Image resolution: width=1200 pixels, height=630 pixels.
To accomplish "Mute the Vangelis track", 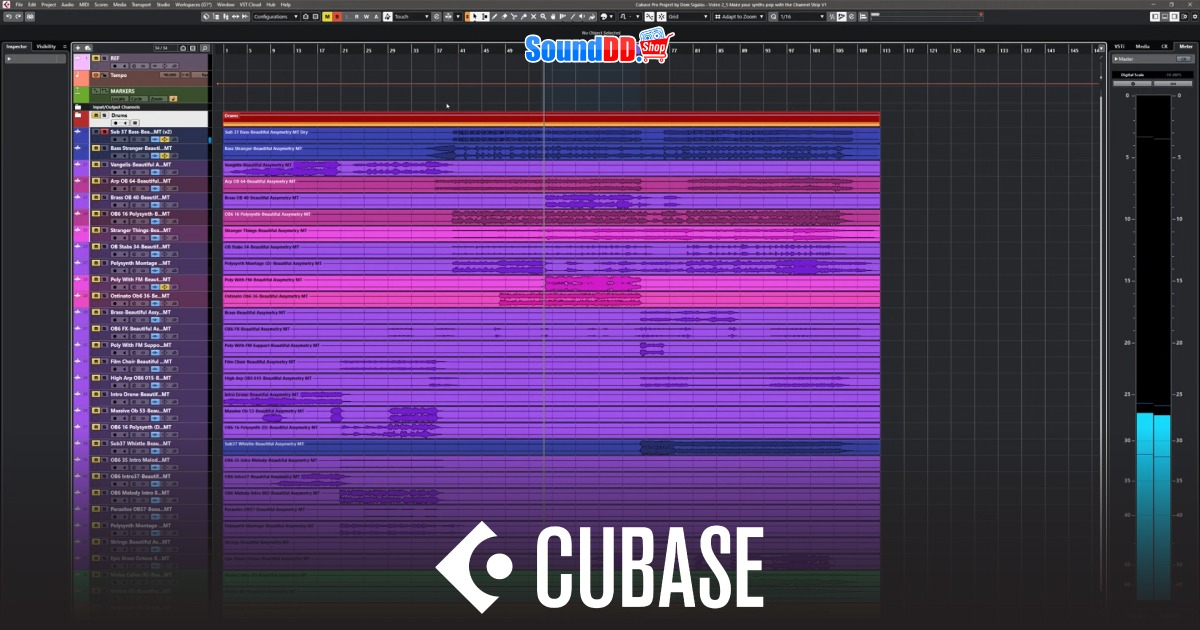I will pos(96,165).
